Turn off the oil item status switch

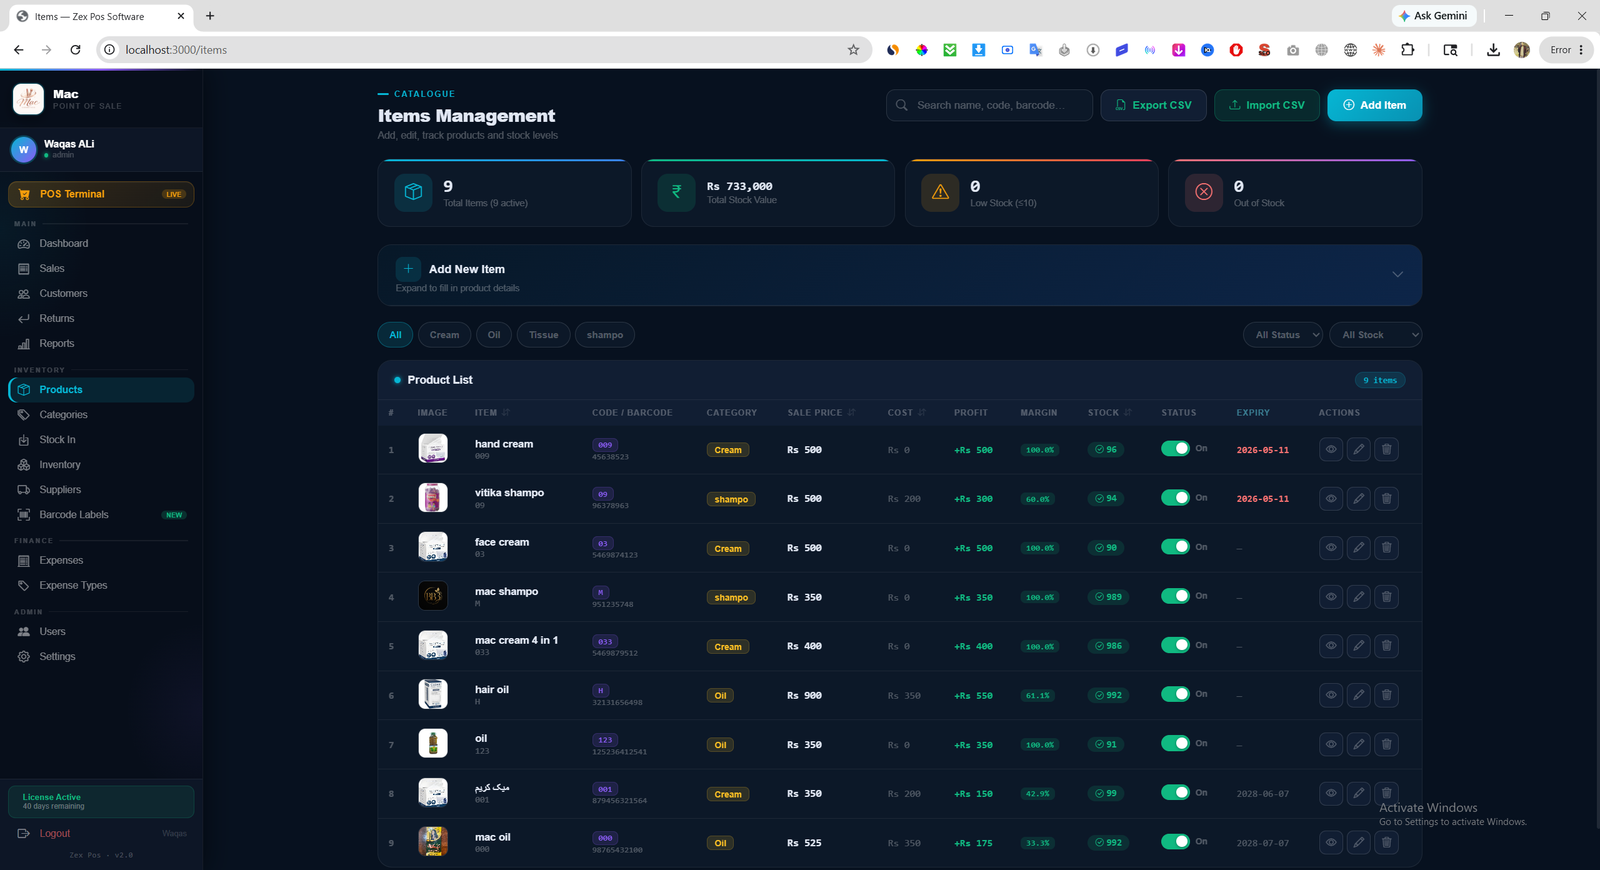(1175, 743)
